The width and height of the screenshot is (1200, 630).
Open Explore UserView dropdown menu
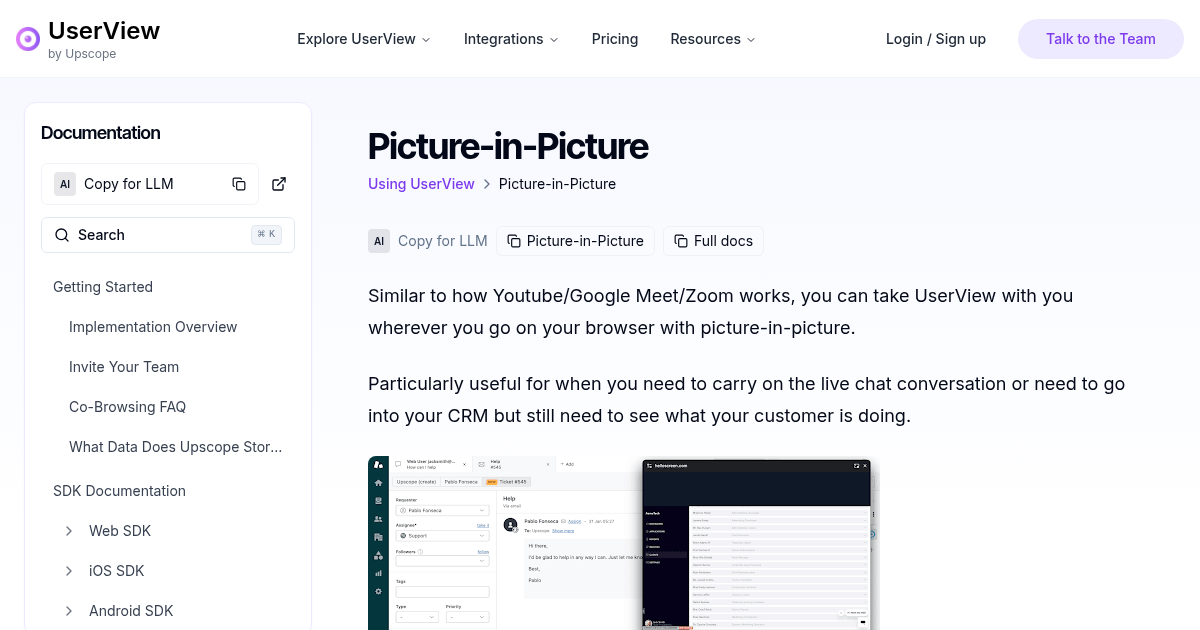point(364,39)
